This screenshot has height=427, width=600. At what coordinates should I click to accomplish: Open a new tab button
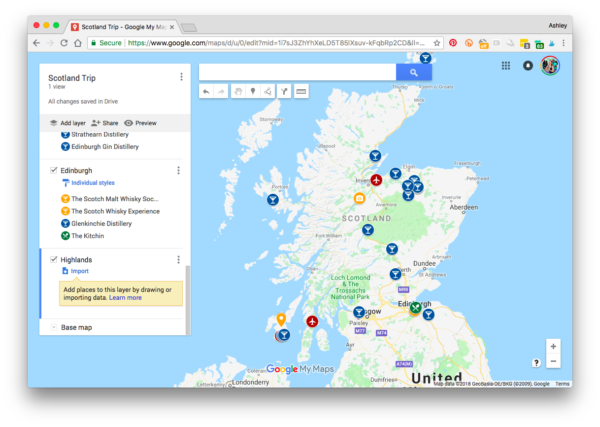[x=189, y=27]
